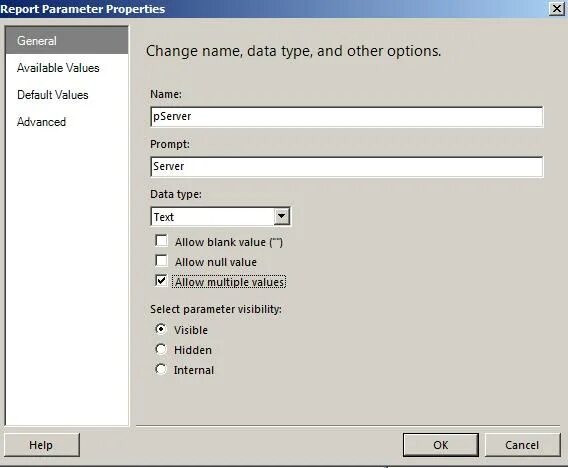Open the General page
This screenshot has width=568, height=468.
(x=67, y=41)
